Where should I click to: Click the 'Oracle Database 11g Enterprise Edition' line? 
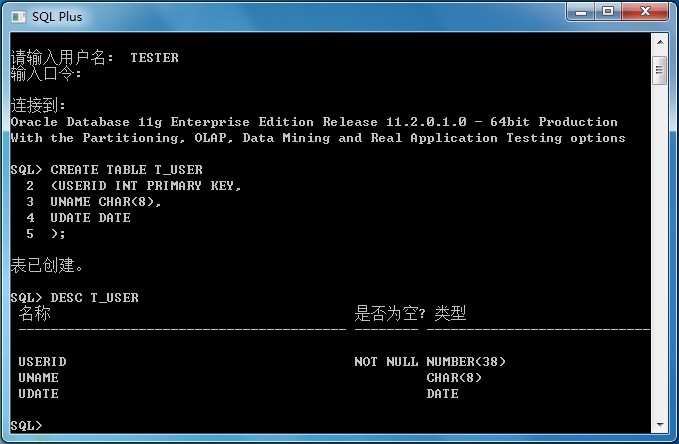click(x=314, y=122)
